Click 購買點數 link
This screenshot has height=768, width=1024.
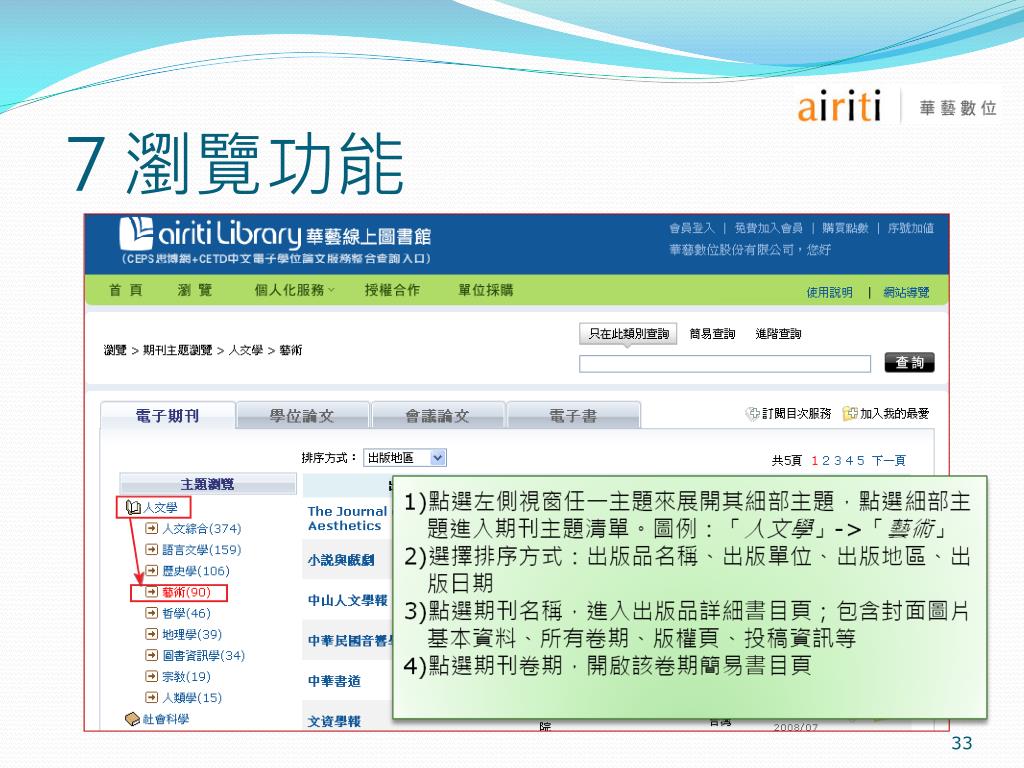pyautogui.click(x=845, y=228)
